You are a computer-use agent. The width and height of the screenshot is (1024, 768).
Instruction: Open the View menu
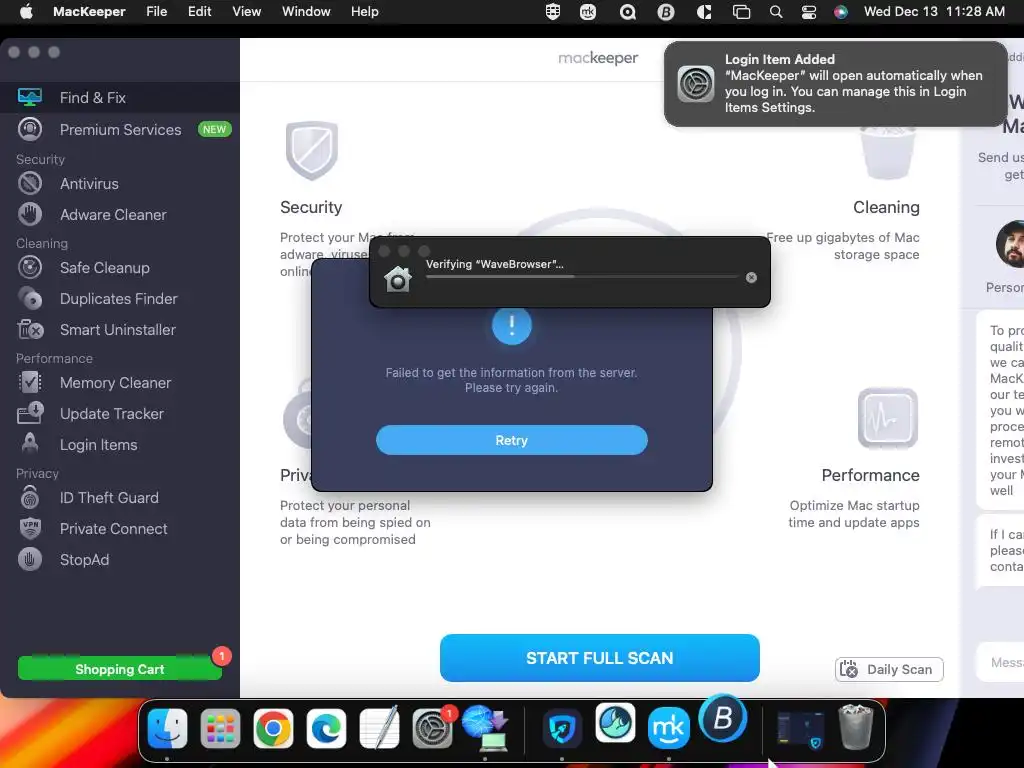(x=246, y=12)
